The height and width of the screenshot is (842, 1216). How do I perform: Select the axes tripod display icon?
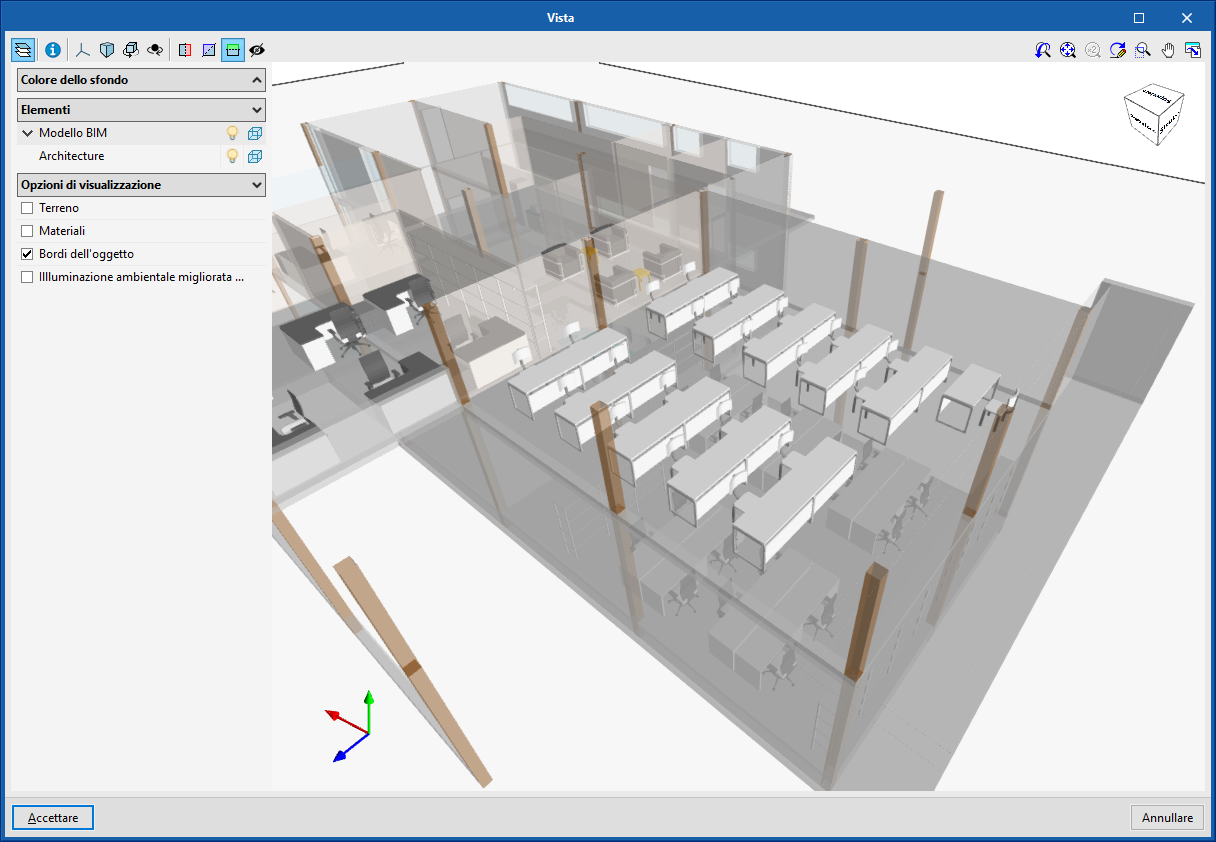81,49
